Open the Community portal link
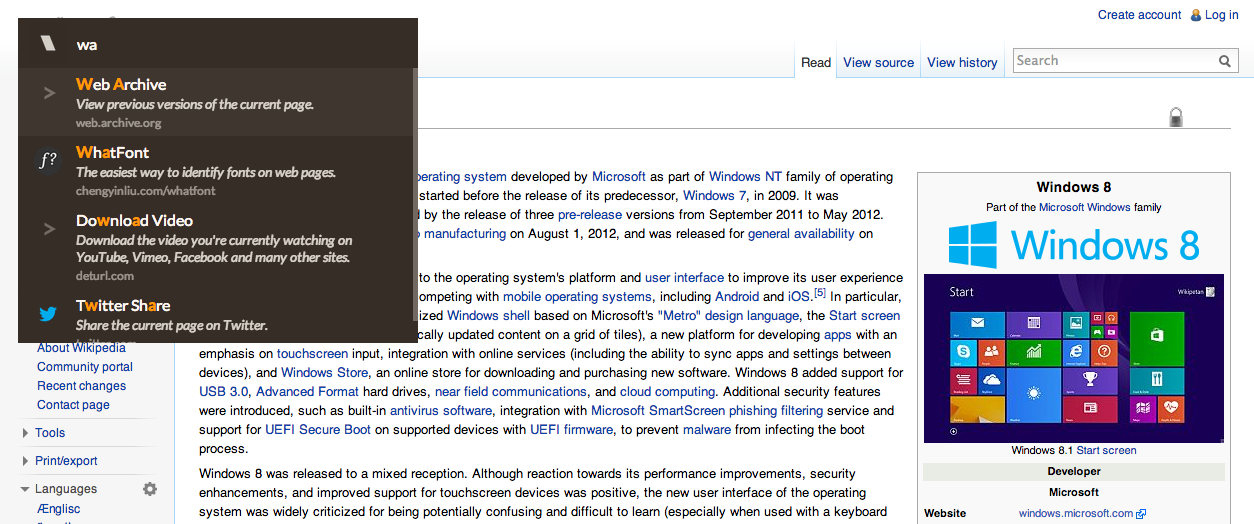 (x=85, y=367)
